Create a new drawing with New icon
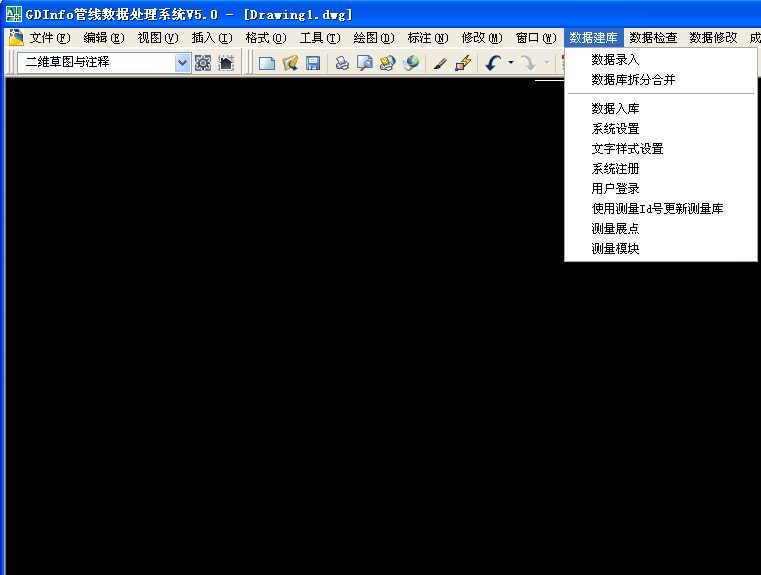761x575 pixels. (267, 63)
